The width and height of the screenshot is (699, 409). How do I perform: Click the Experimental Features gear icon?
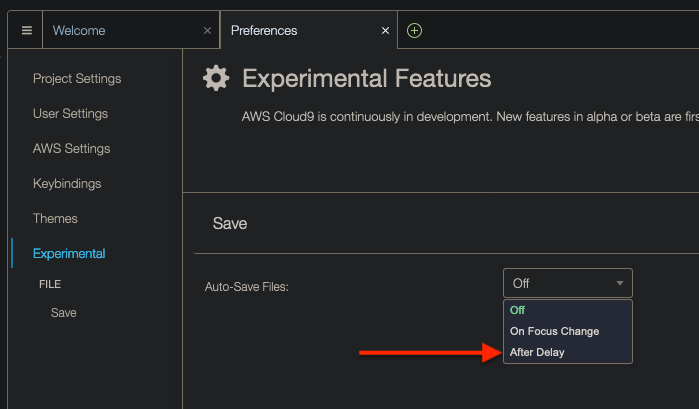point(214,79)
